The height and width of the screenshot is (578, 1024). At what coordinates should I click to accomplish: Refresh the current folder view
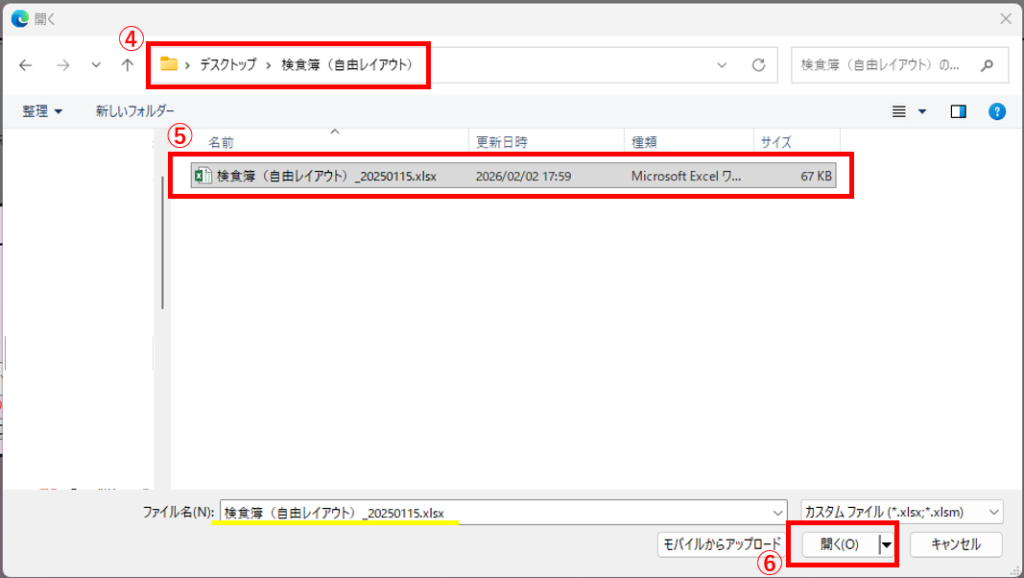point(758,65)
